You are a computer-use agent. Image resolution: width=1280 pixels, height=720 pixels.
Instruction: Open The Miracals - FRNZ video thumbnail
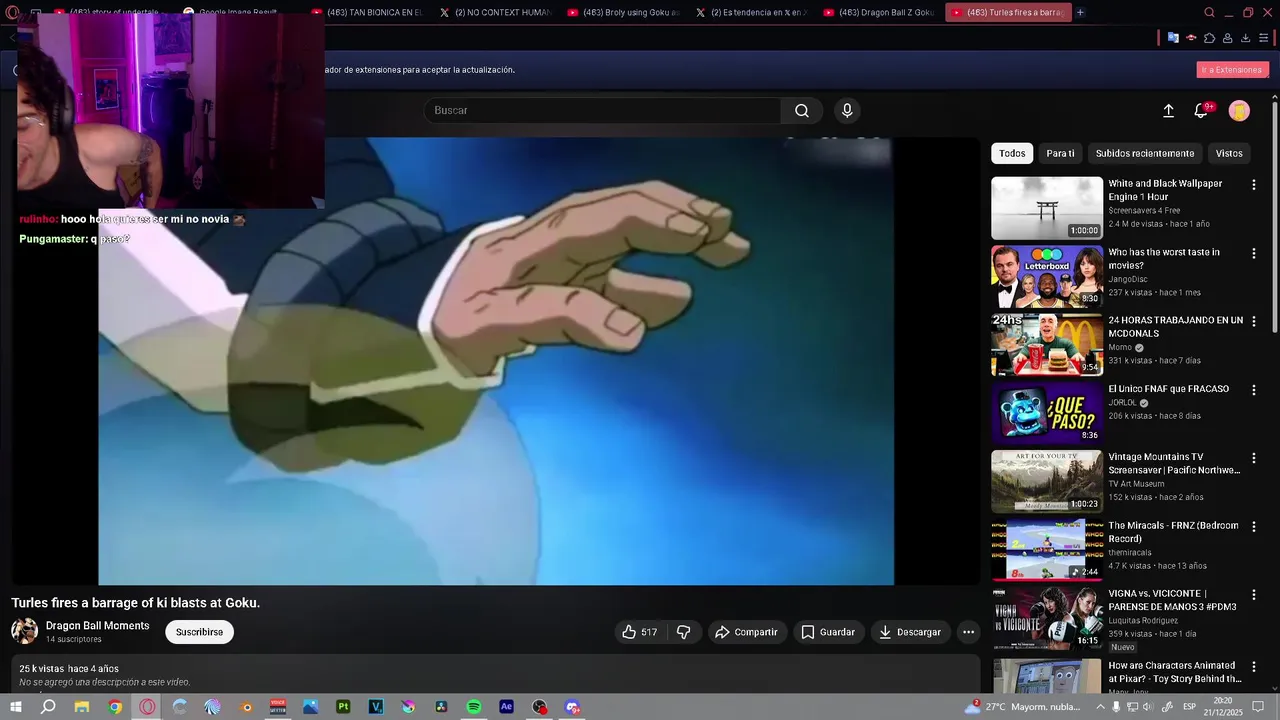[1047, 550]
